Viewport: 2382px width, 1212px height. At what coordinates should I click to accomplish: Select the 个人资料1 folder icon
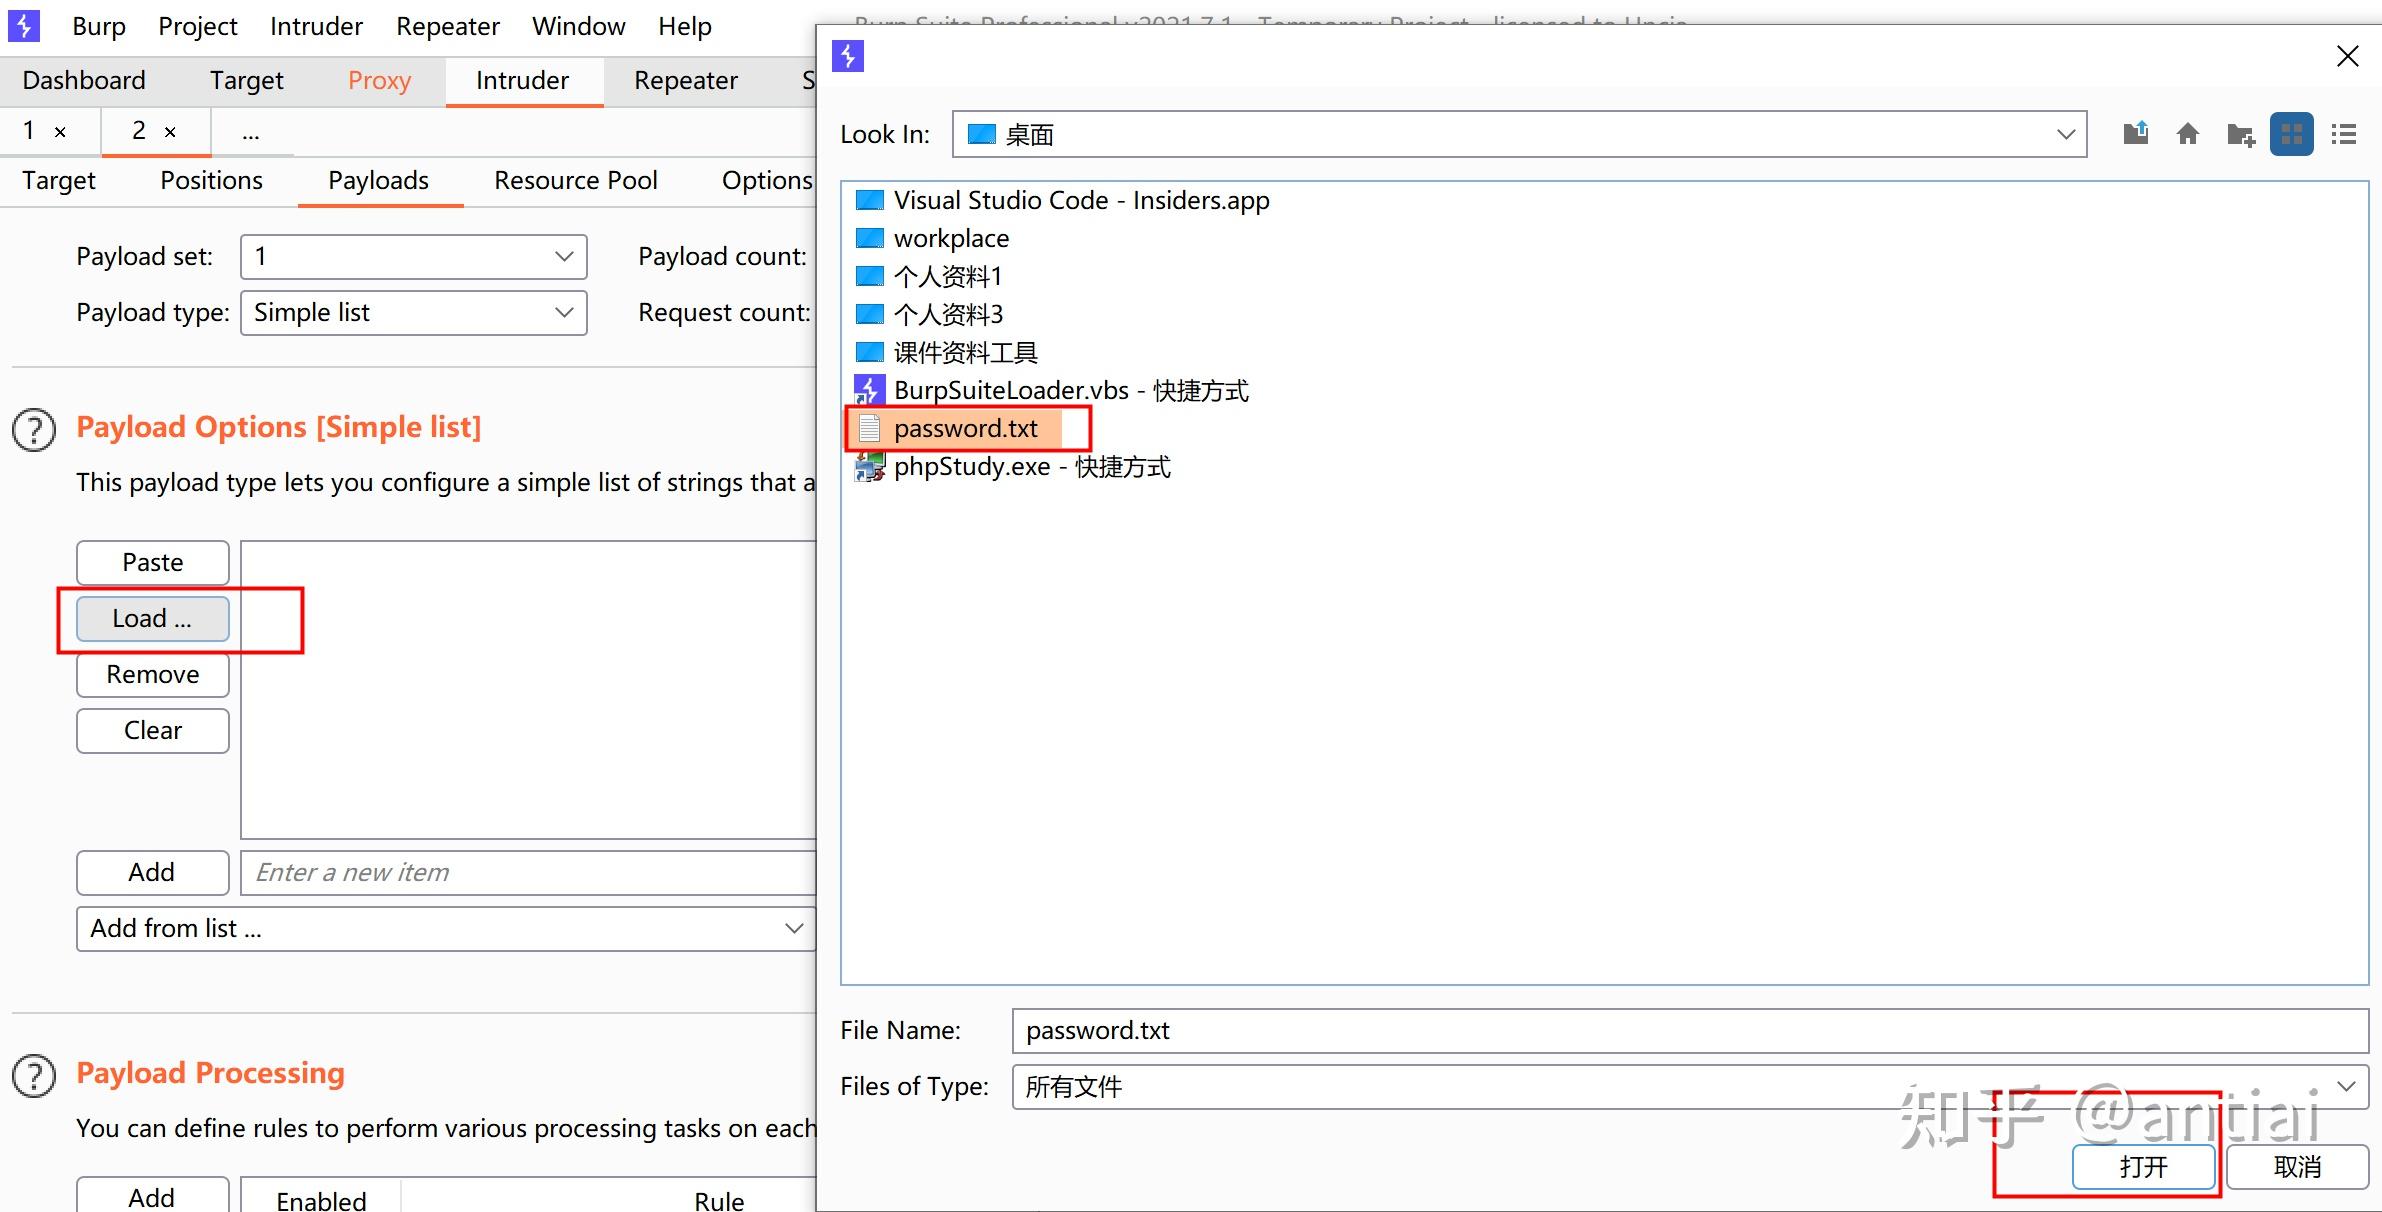point(870,276)
